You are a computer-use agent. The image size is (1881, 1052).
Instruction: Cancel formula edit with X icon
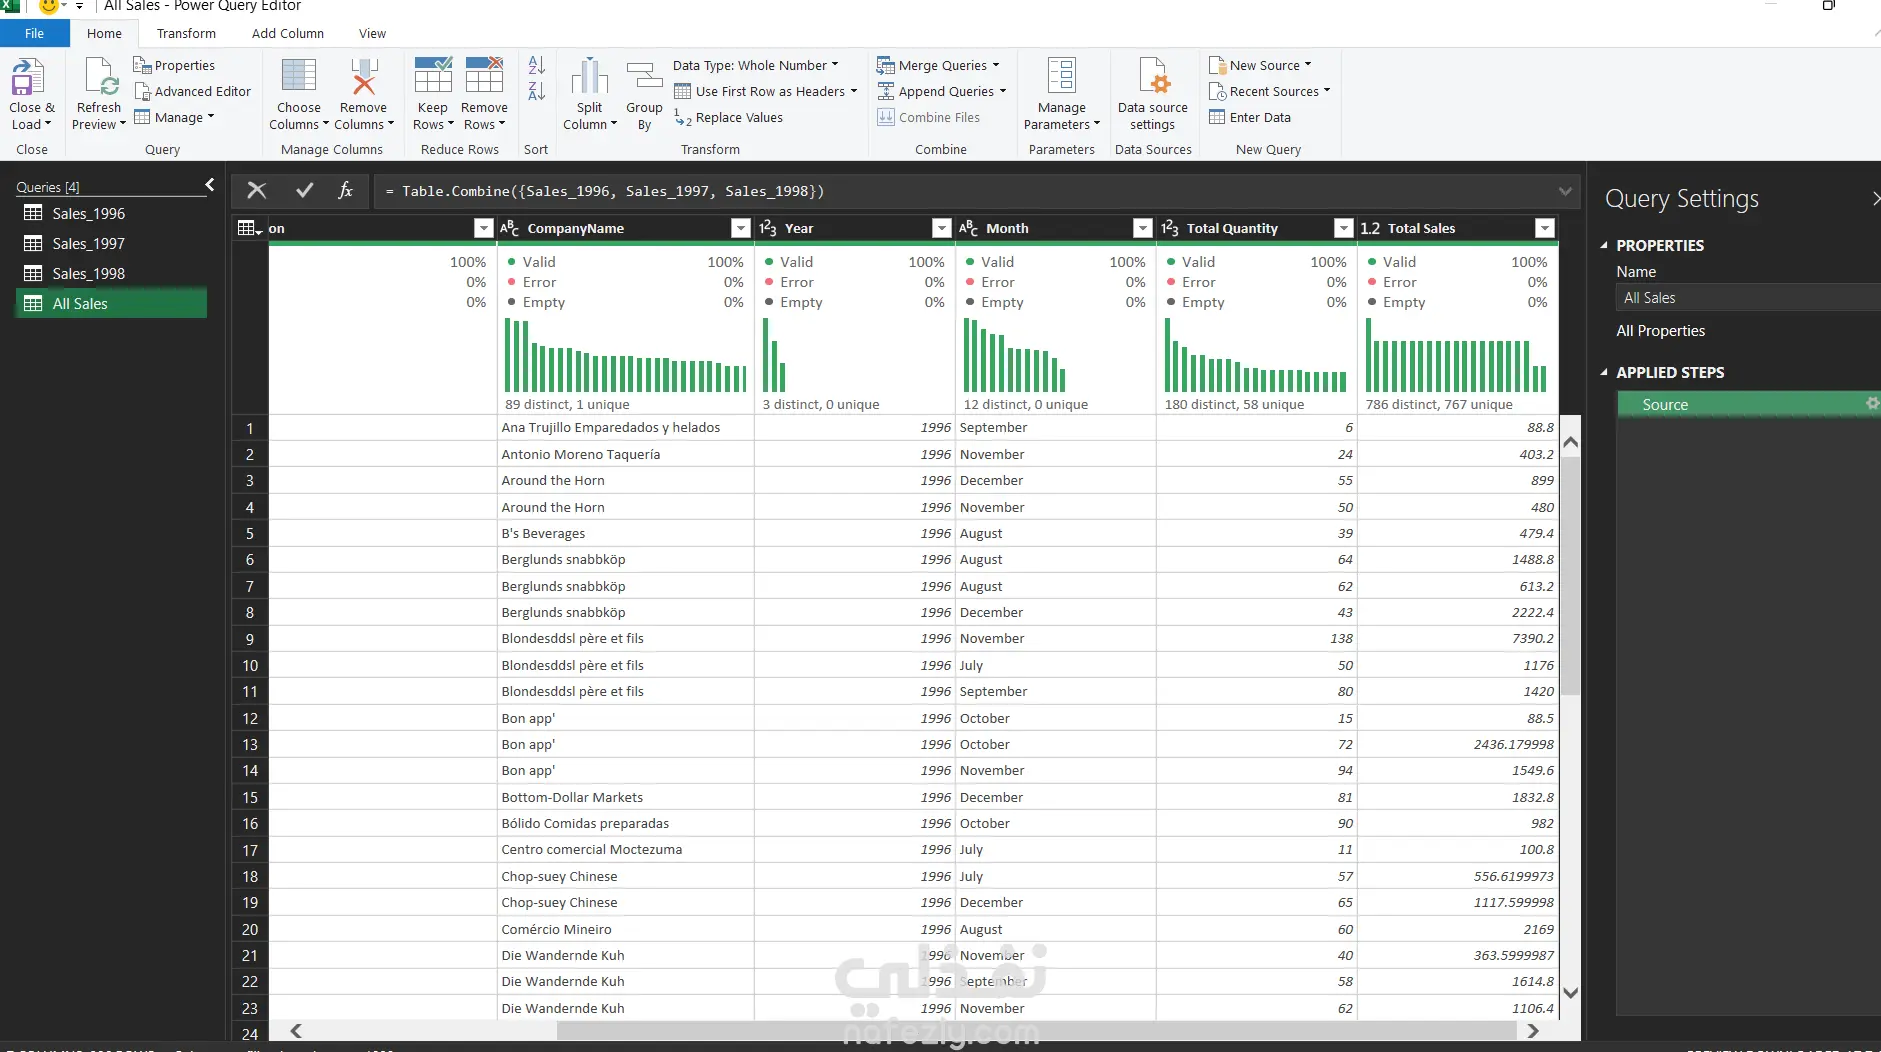coord(257,190)
